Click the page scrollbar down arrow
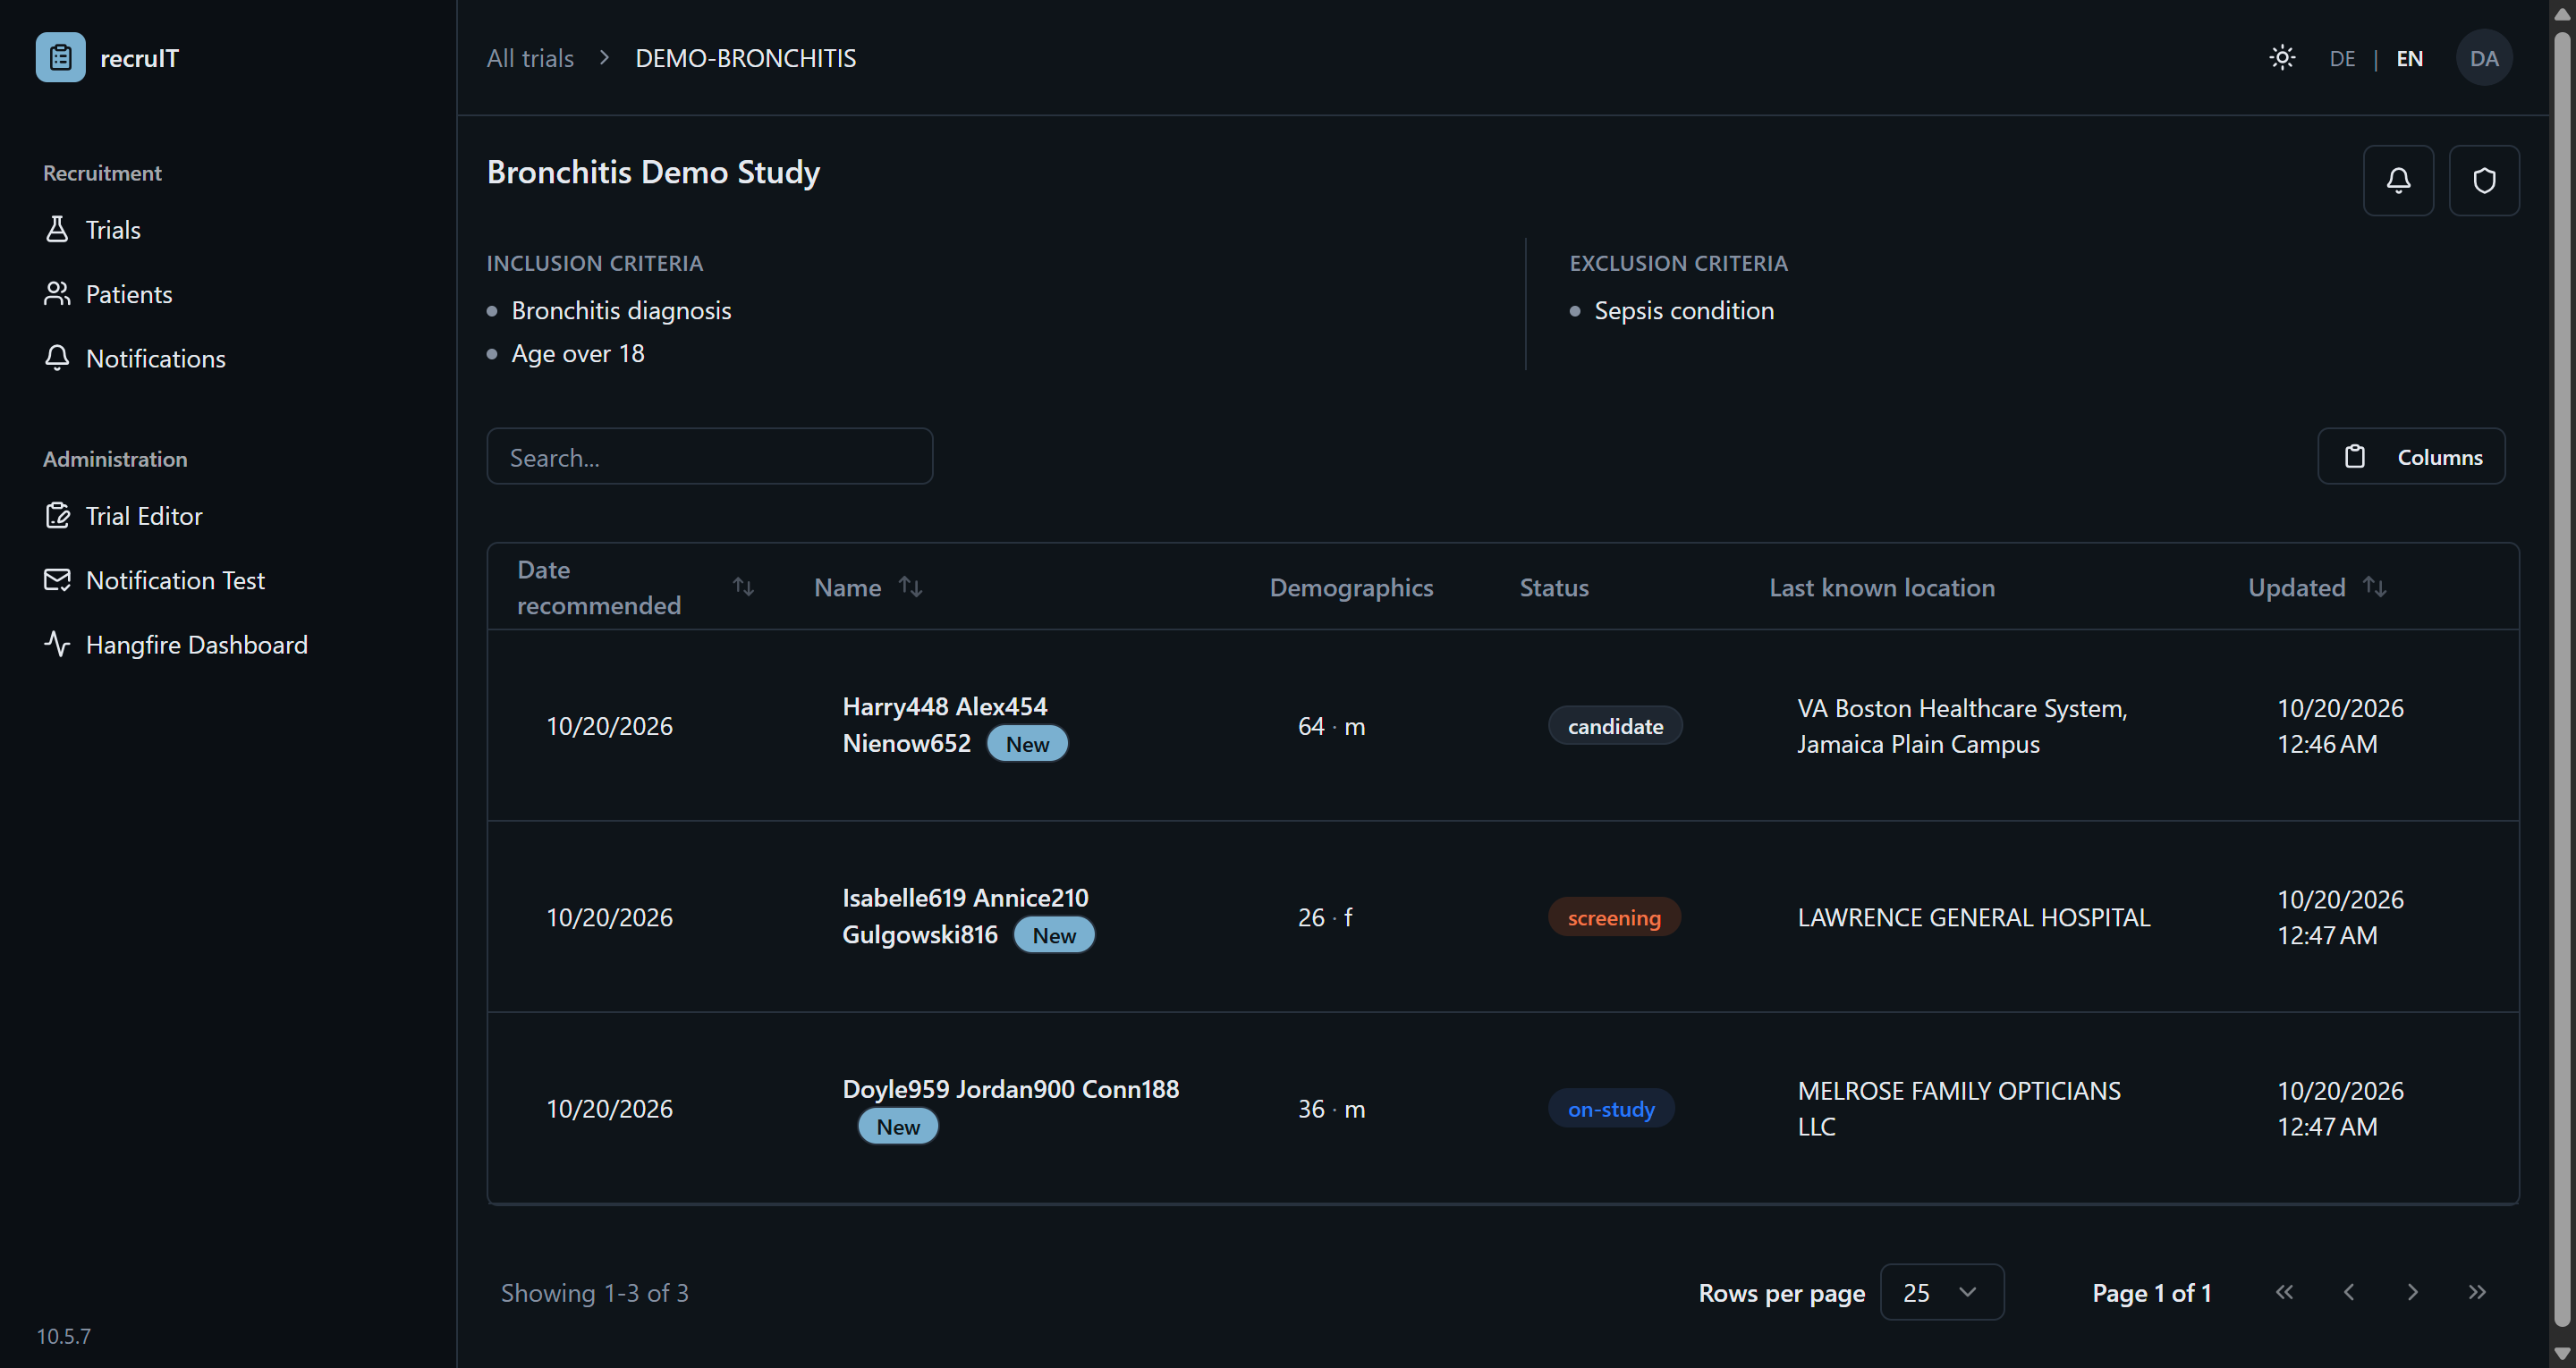The image size is (2576, 1368). click(x=2562, y=1354)
